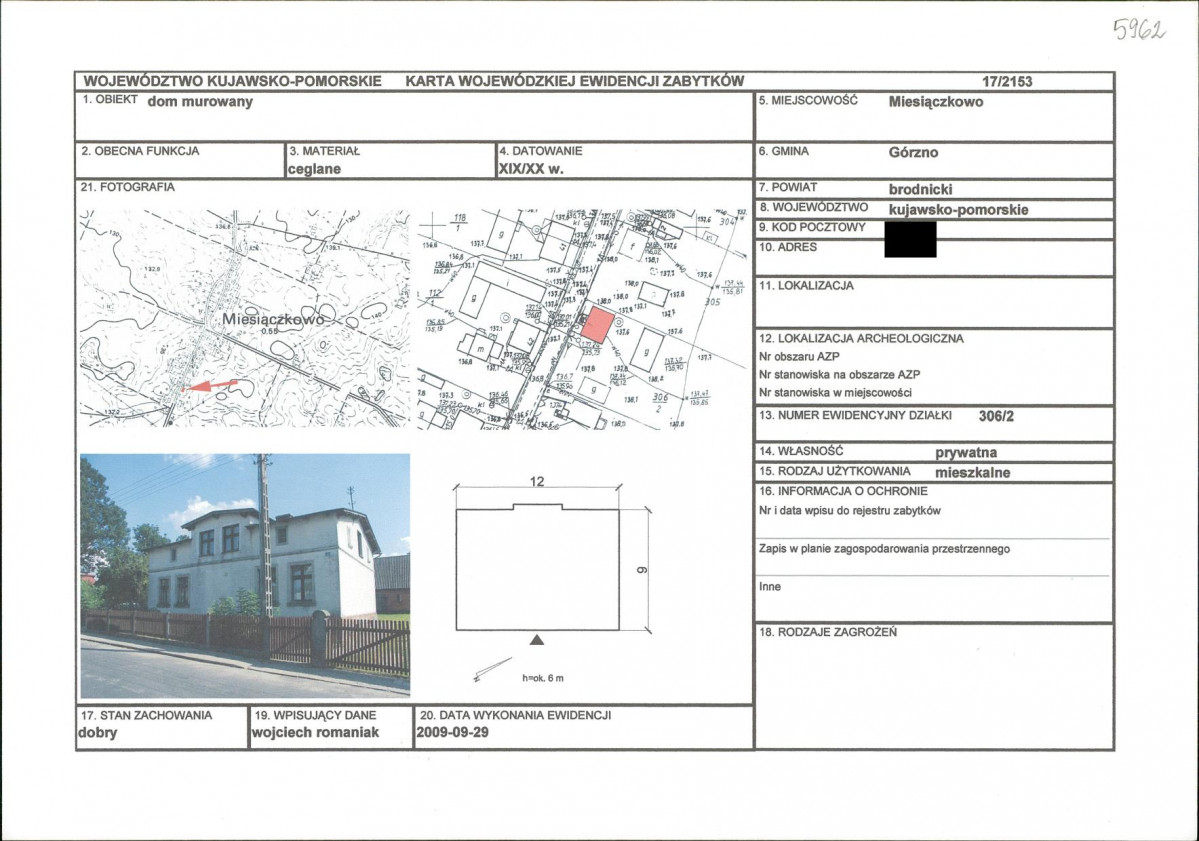1199x841 pixels.
Task: Click the condition value 'dobry'
Action: point(98,732)
